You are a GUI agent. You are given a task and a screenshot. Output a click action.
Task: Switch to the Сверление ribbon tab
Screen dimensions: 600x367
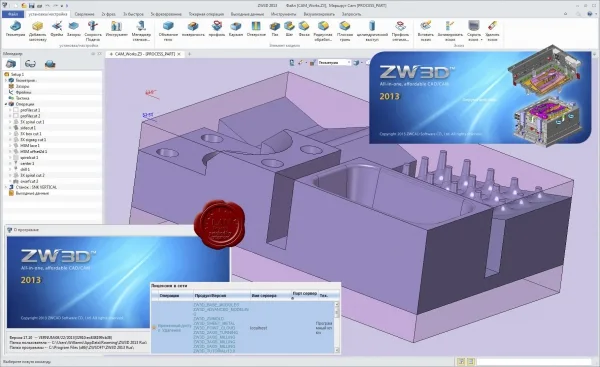[x=84, y=14]
